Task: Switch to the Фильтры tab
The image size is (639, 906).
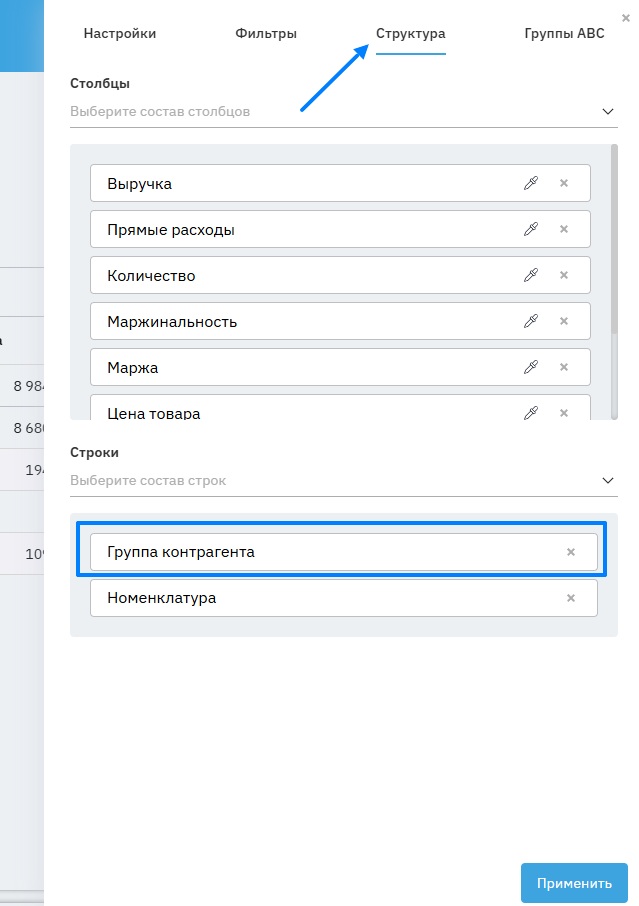Action: [x=266, y=34]
